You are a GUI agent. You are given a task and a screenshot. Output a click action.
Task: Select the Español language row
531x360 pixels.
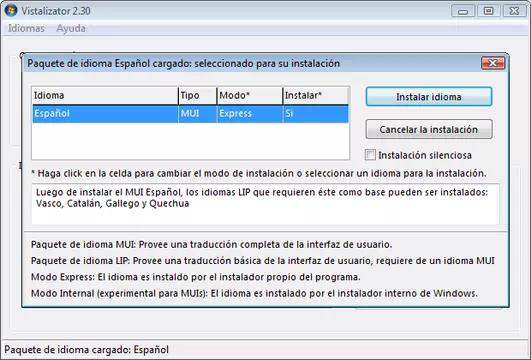click(190, 114)
